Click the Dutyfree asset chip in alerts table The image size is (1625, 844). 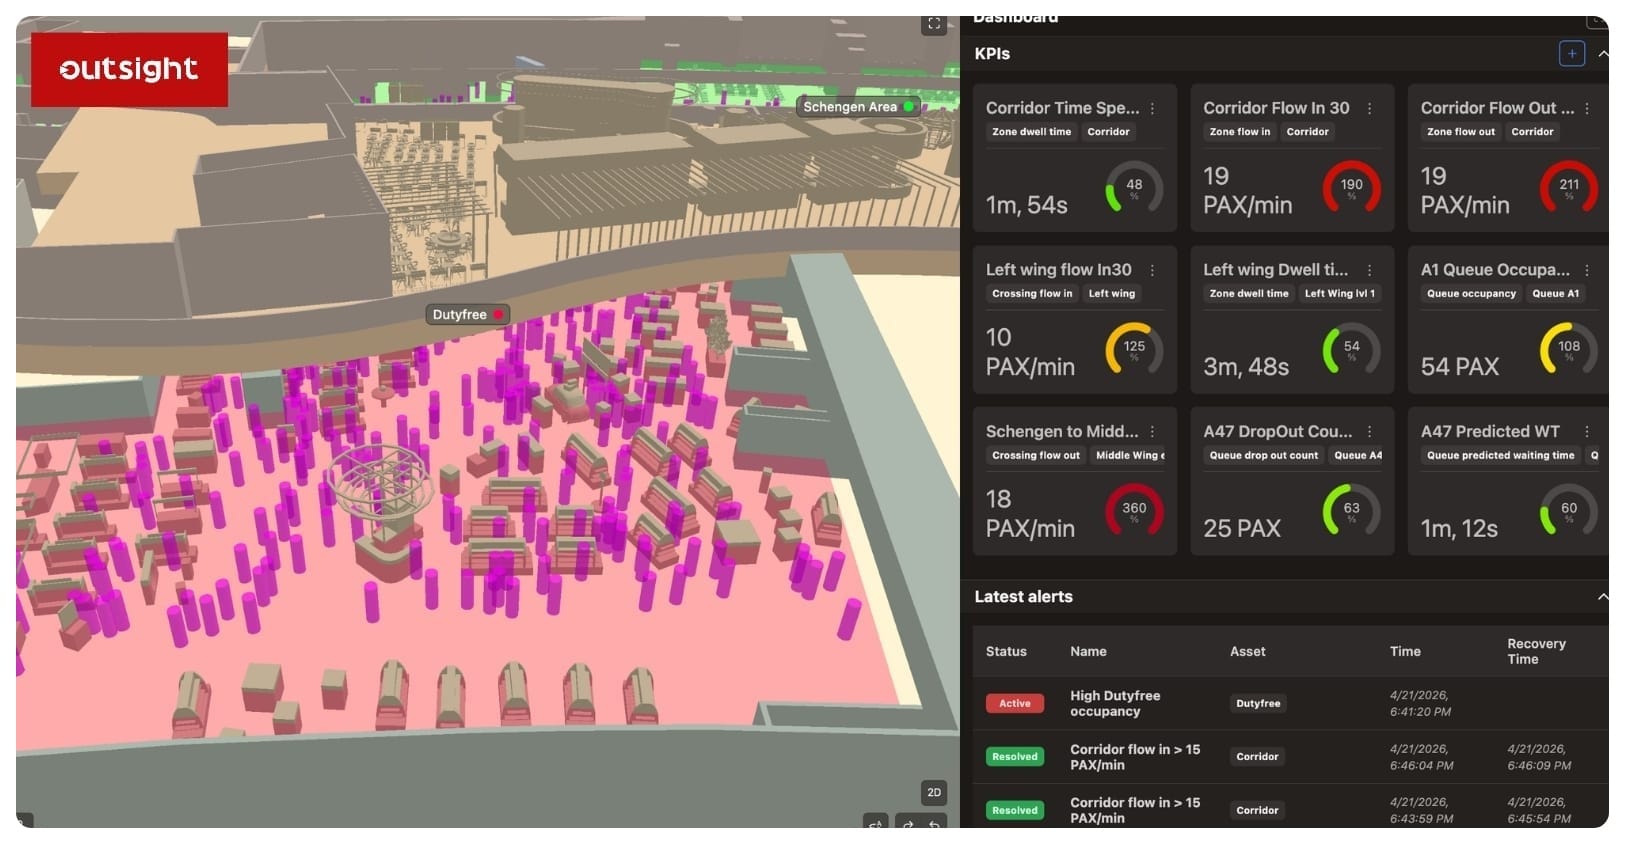coord(1258,704)
